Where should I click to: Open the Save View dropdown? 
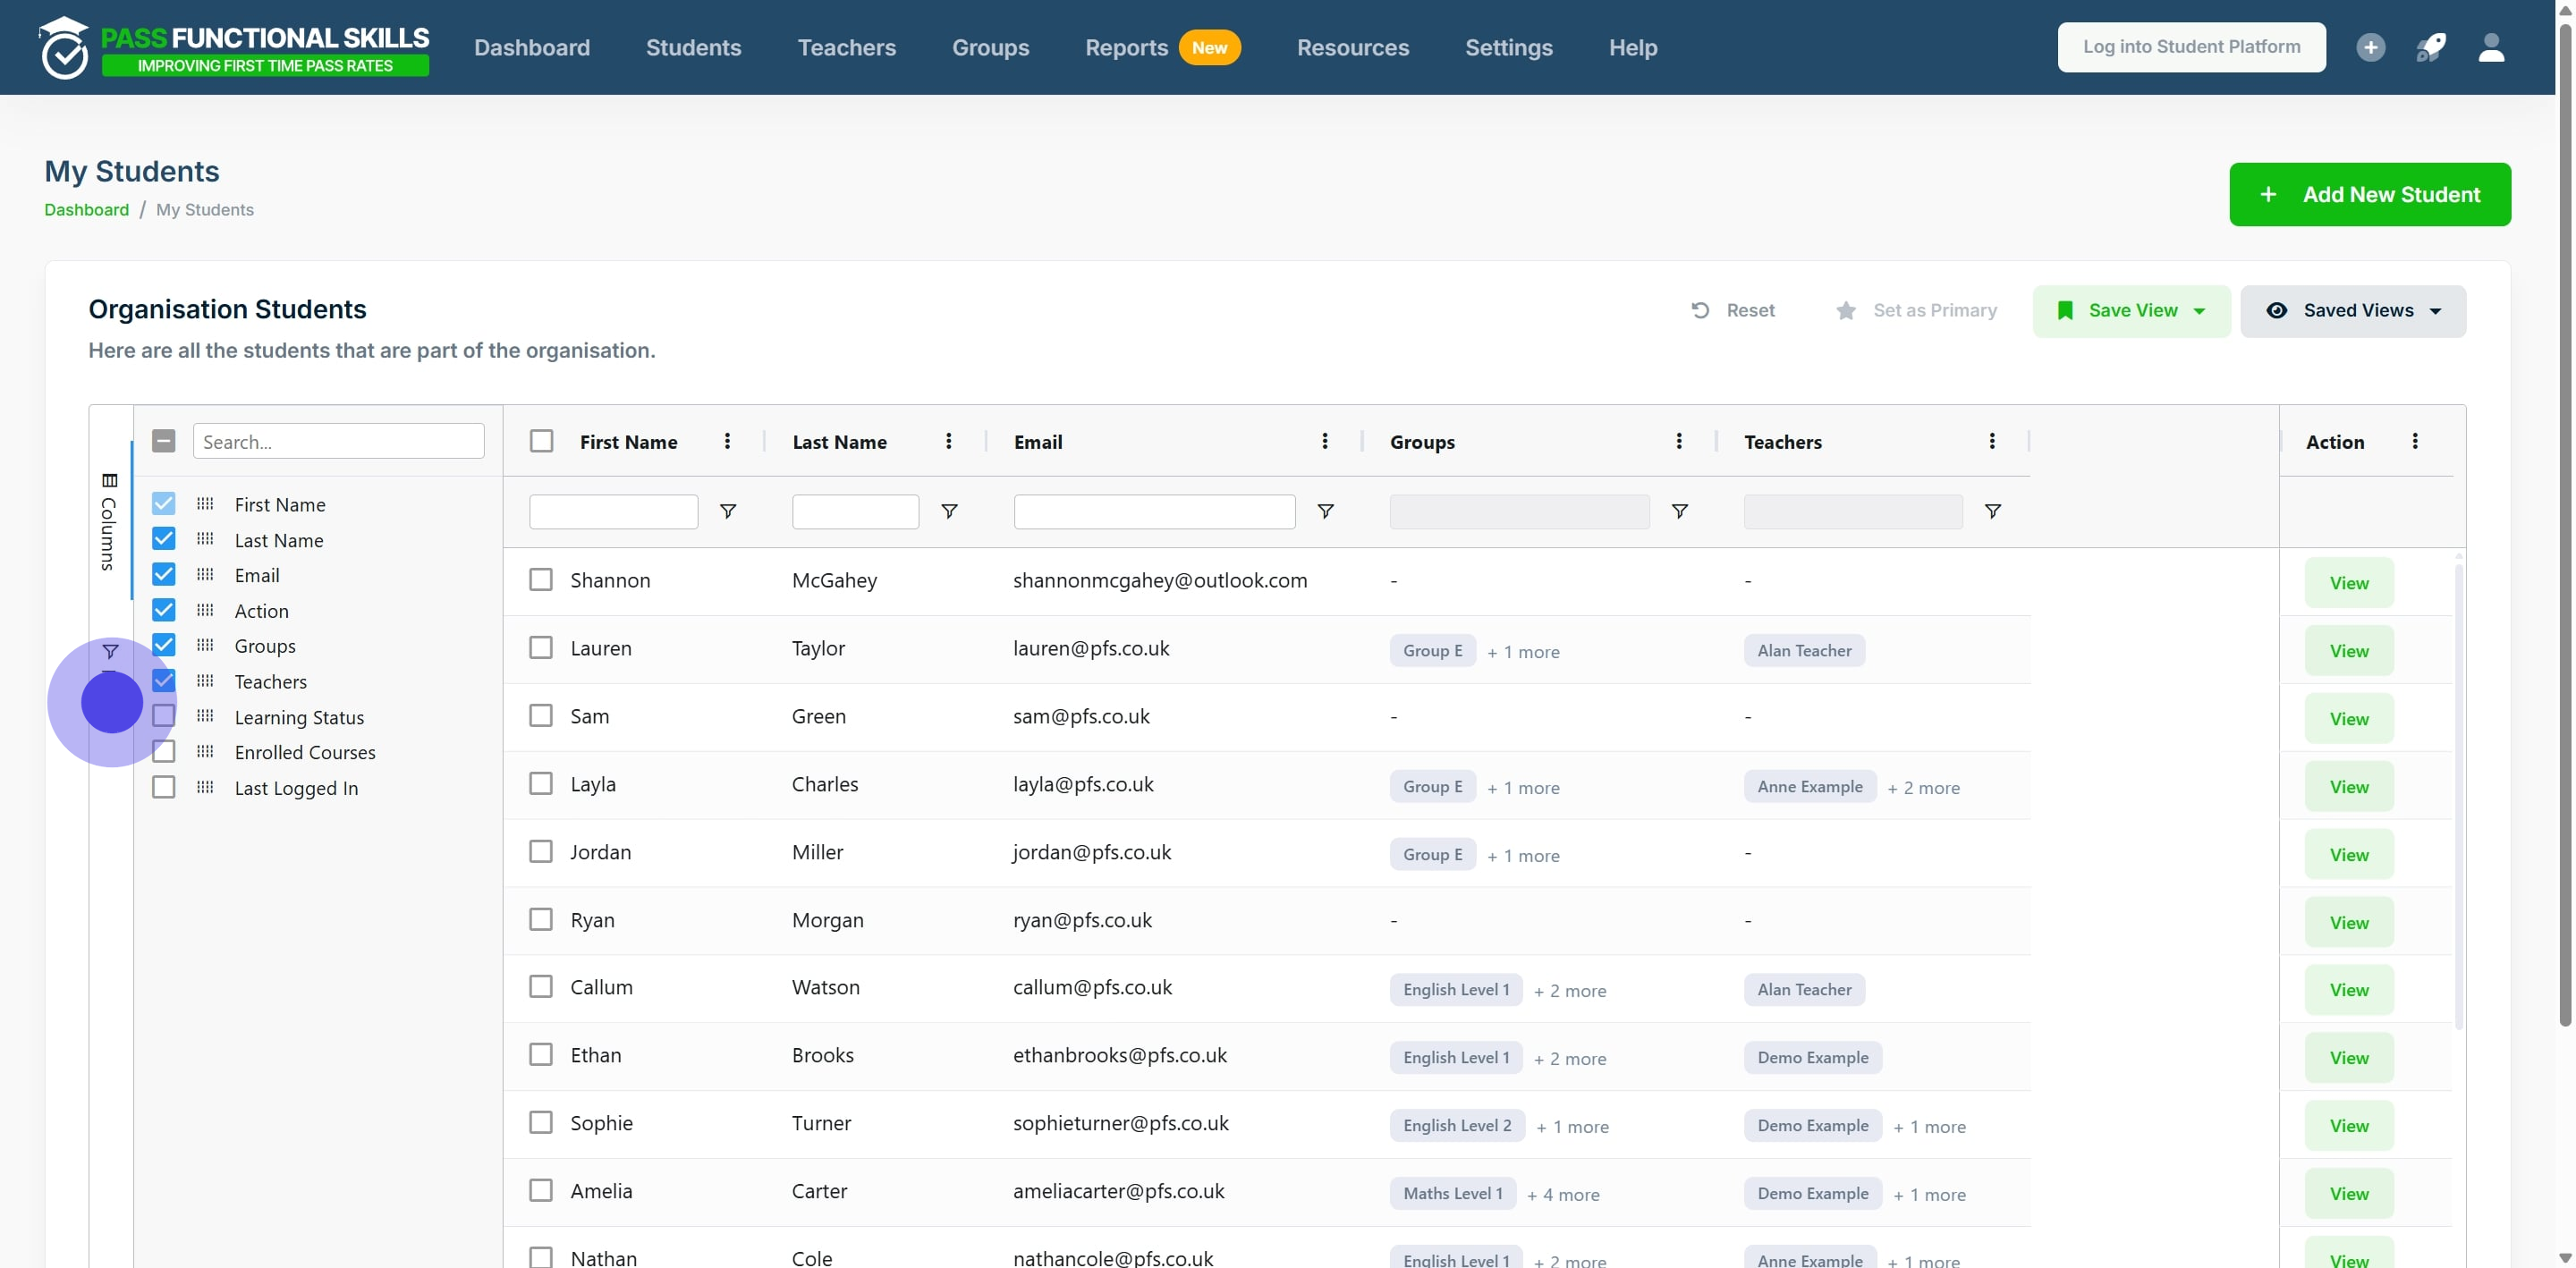(2131, 310)
